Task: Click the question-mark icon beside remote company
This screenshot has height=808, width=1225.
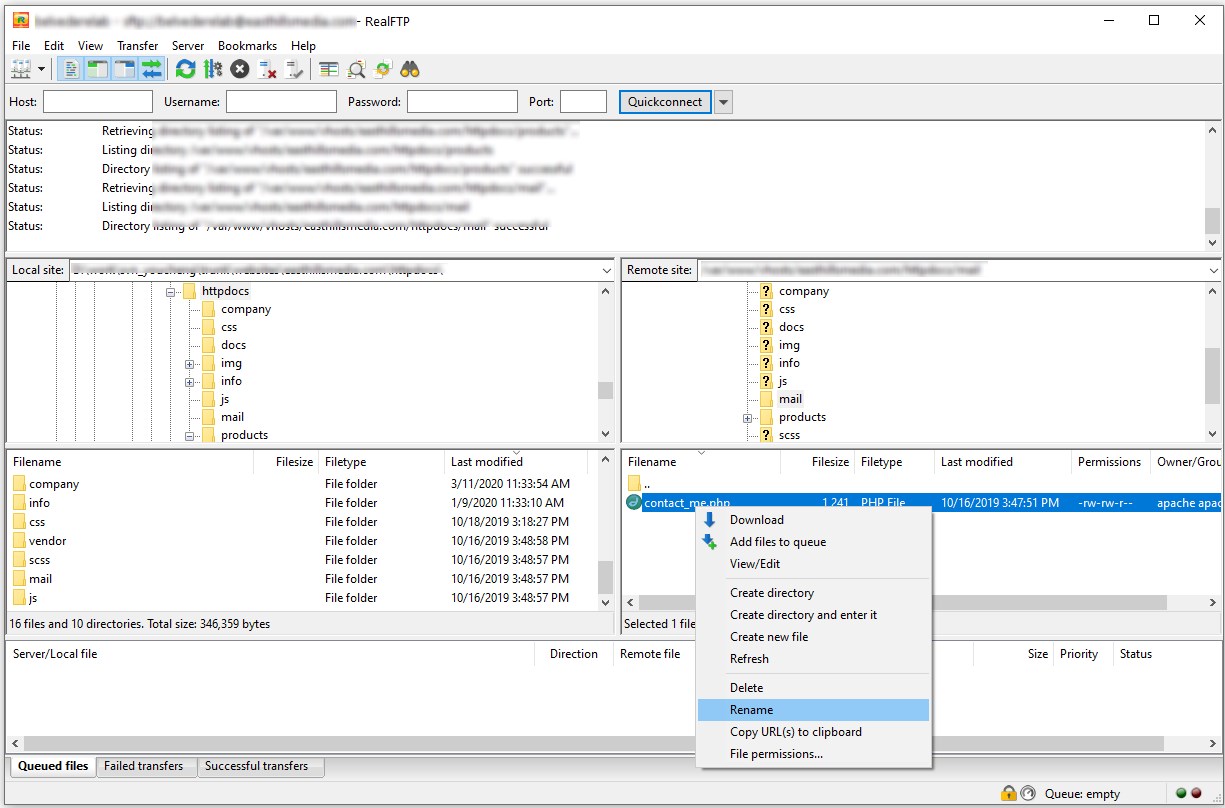Action: (x=766, y=291)
